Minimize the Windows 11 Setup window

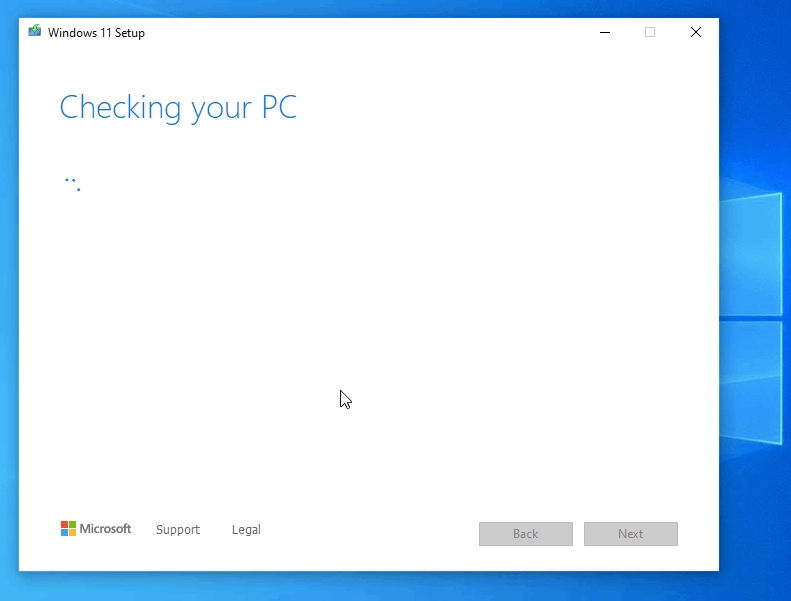tap(605, 32)
